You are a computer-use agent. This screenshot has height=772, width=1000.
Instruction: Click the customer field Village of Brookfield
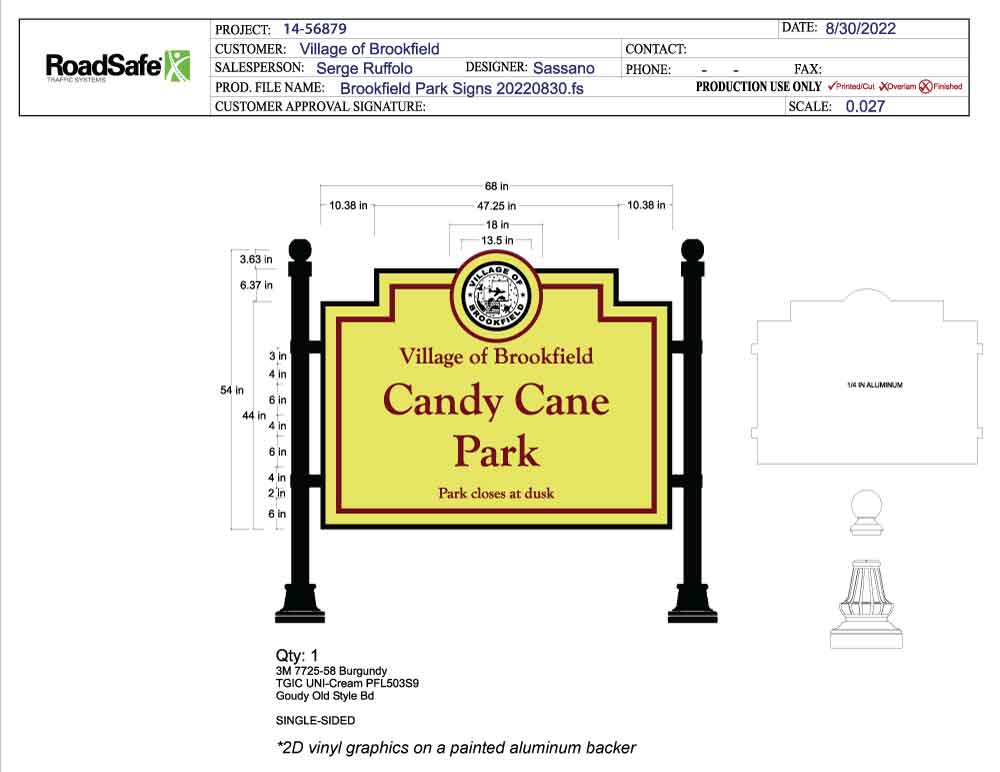tap(369, 48)
